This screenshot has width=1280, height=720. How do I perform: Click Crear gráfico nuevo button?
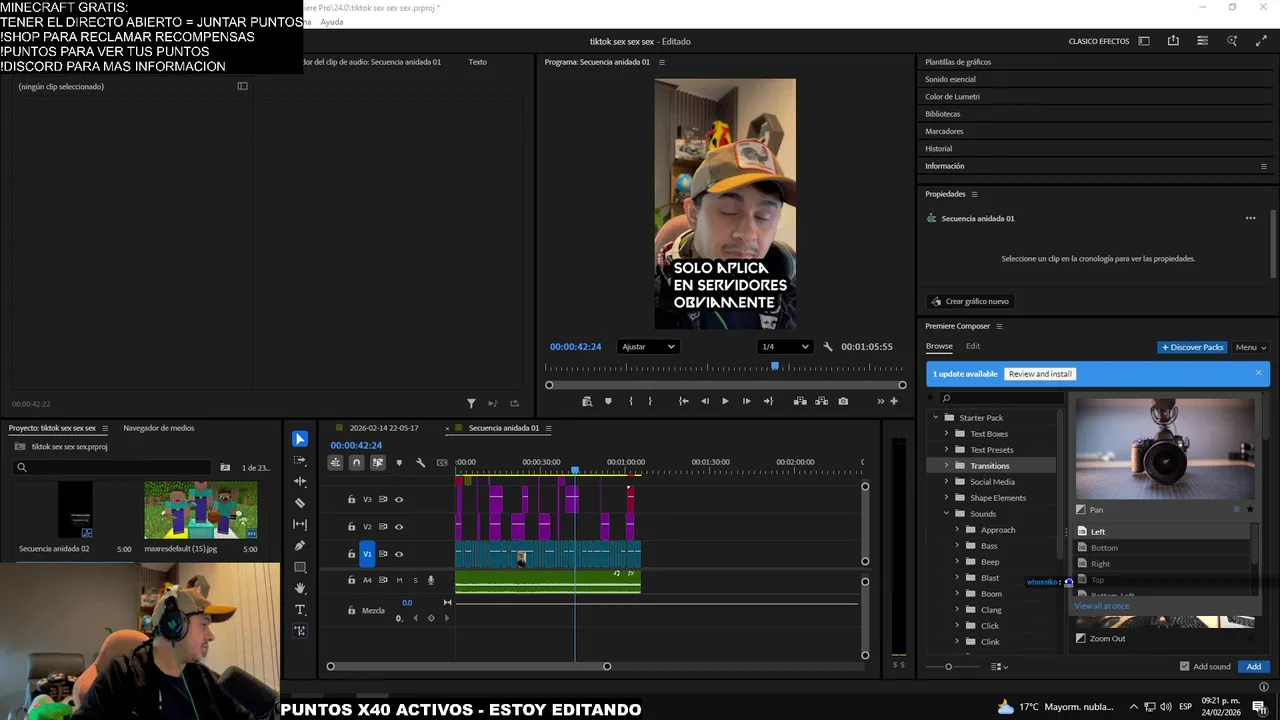click(969, 301)
